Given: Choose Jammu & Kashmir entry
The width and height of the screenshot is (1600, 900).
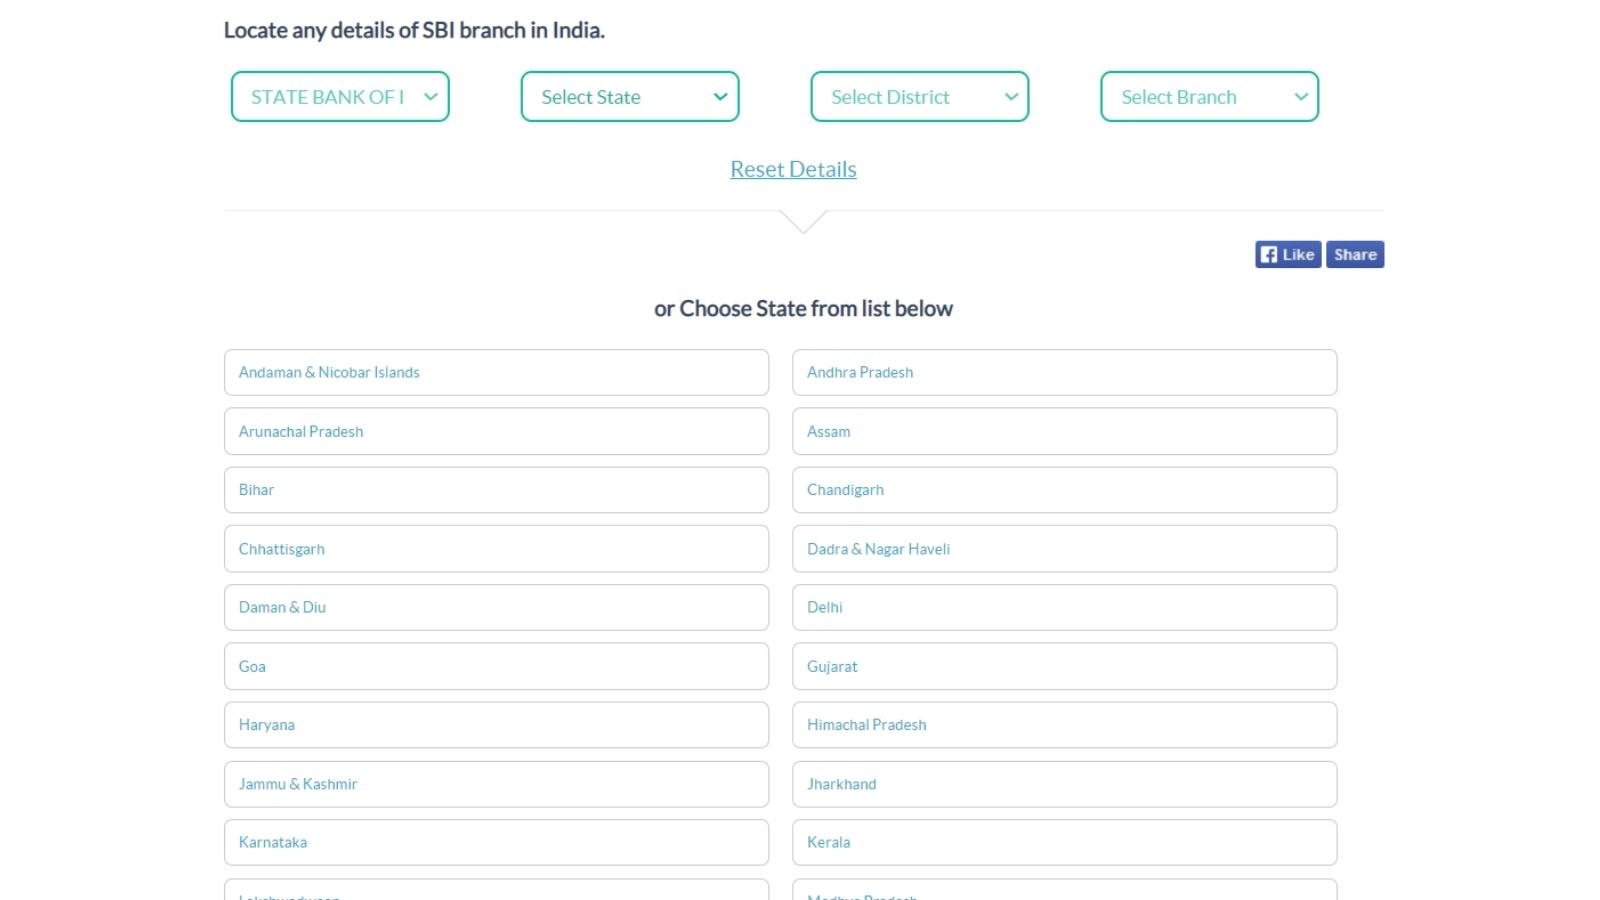Looking at the screenshot, I should pos(496,784).
